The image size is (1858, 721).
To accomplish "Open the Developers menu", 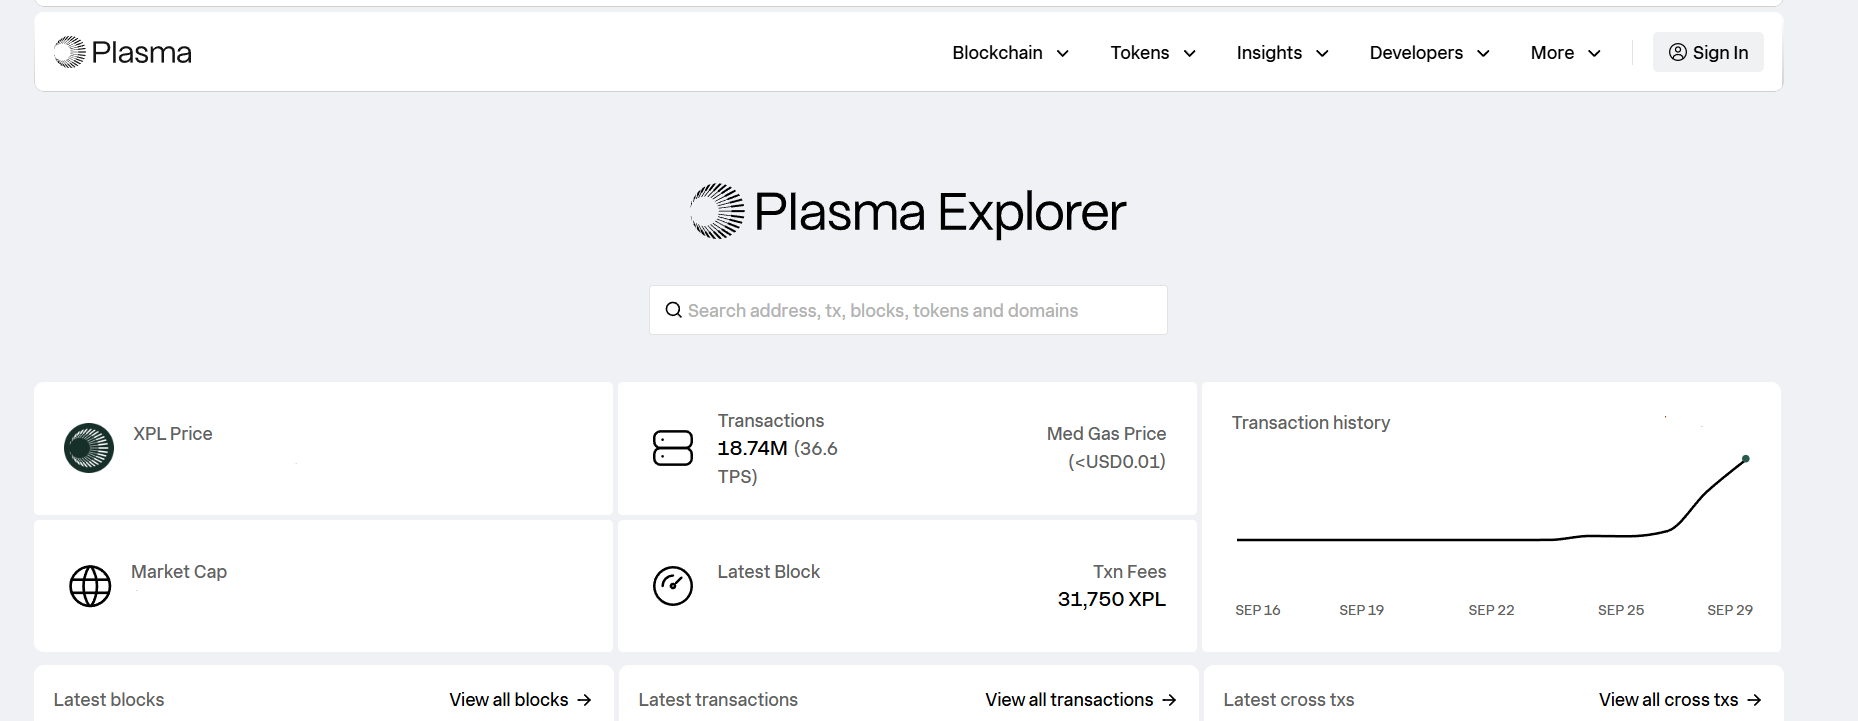I will coord(1429,53).
